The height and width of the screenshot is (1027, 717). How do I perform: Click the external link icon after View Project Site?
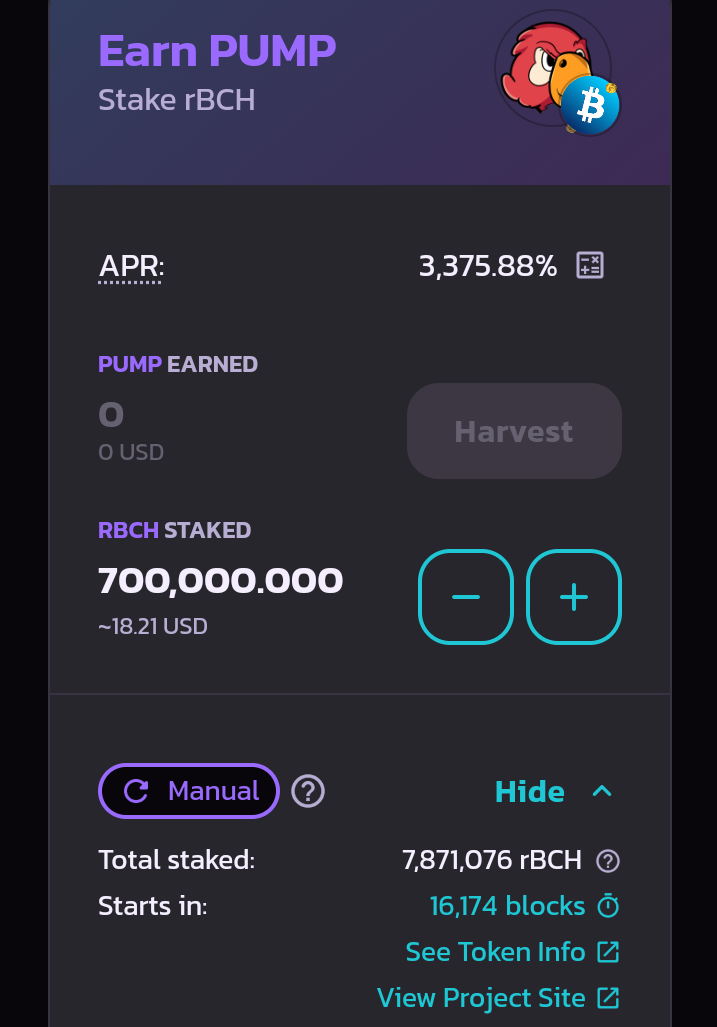(608, 998)
